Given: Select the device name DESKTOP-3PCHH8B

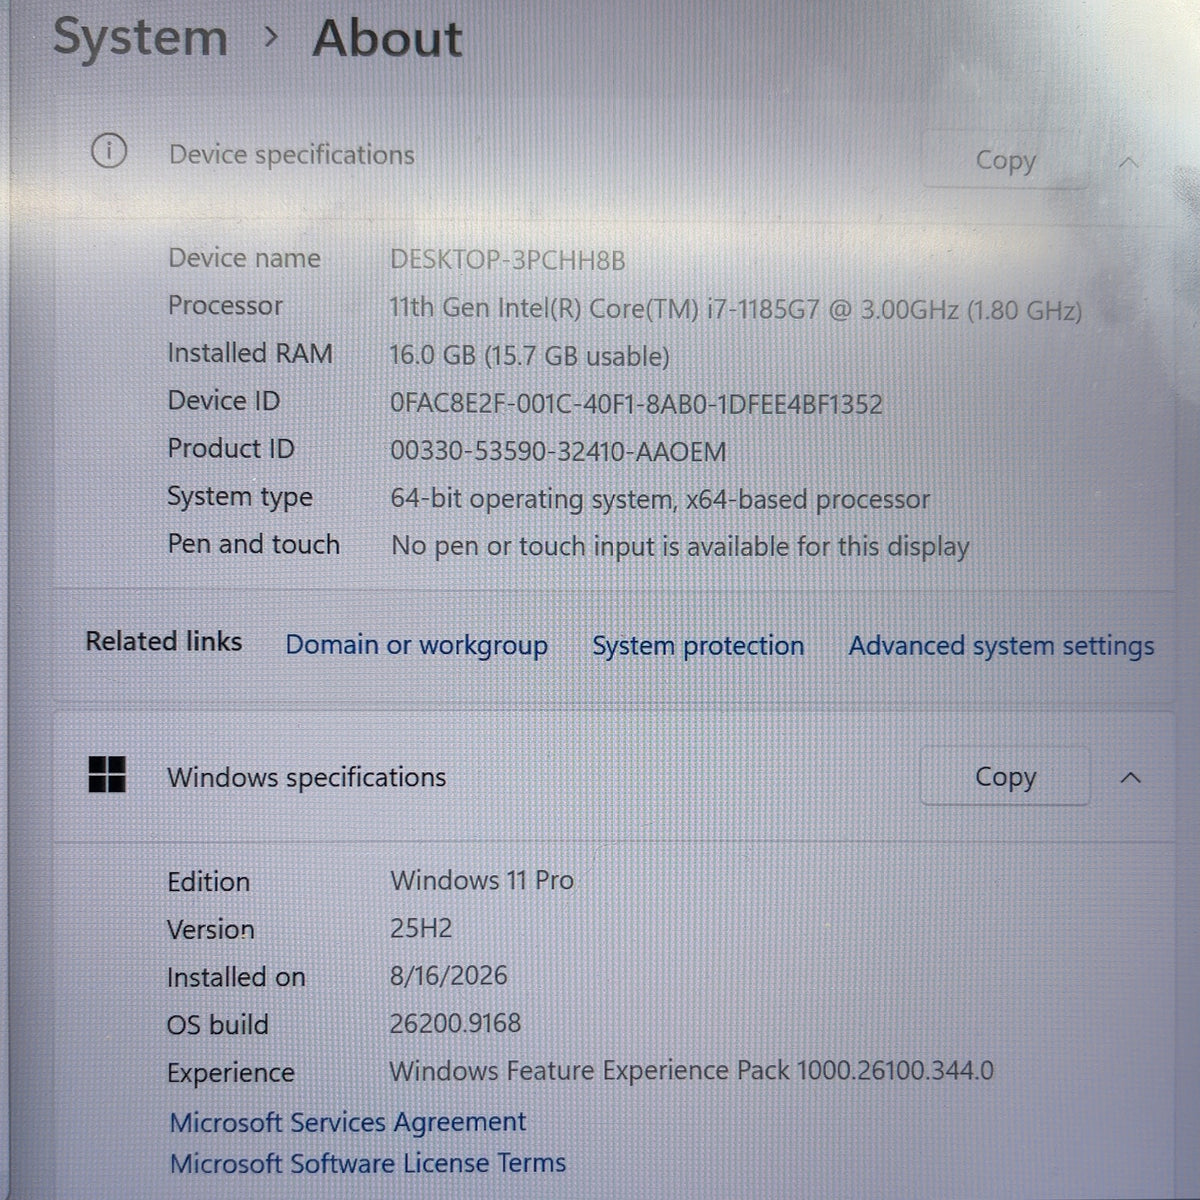Looking at the screenshot, I should tap(508, 260).
